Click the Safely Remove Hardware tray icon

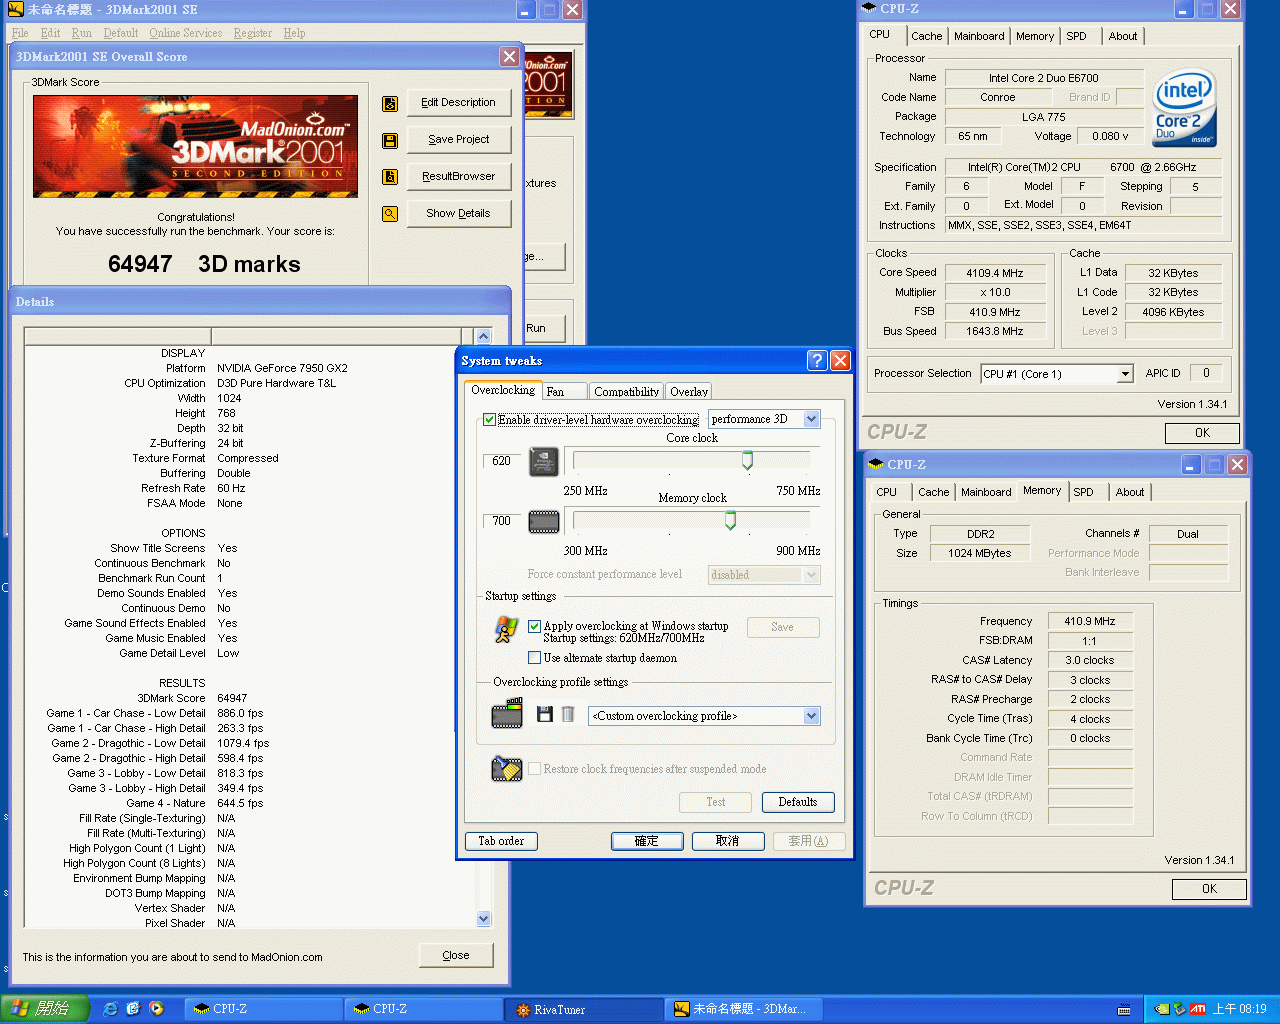coord(1179,1009)
